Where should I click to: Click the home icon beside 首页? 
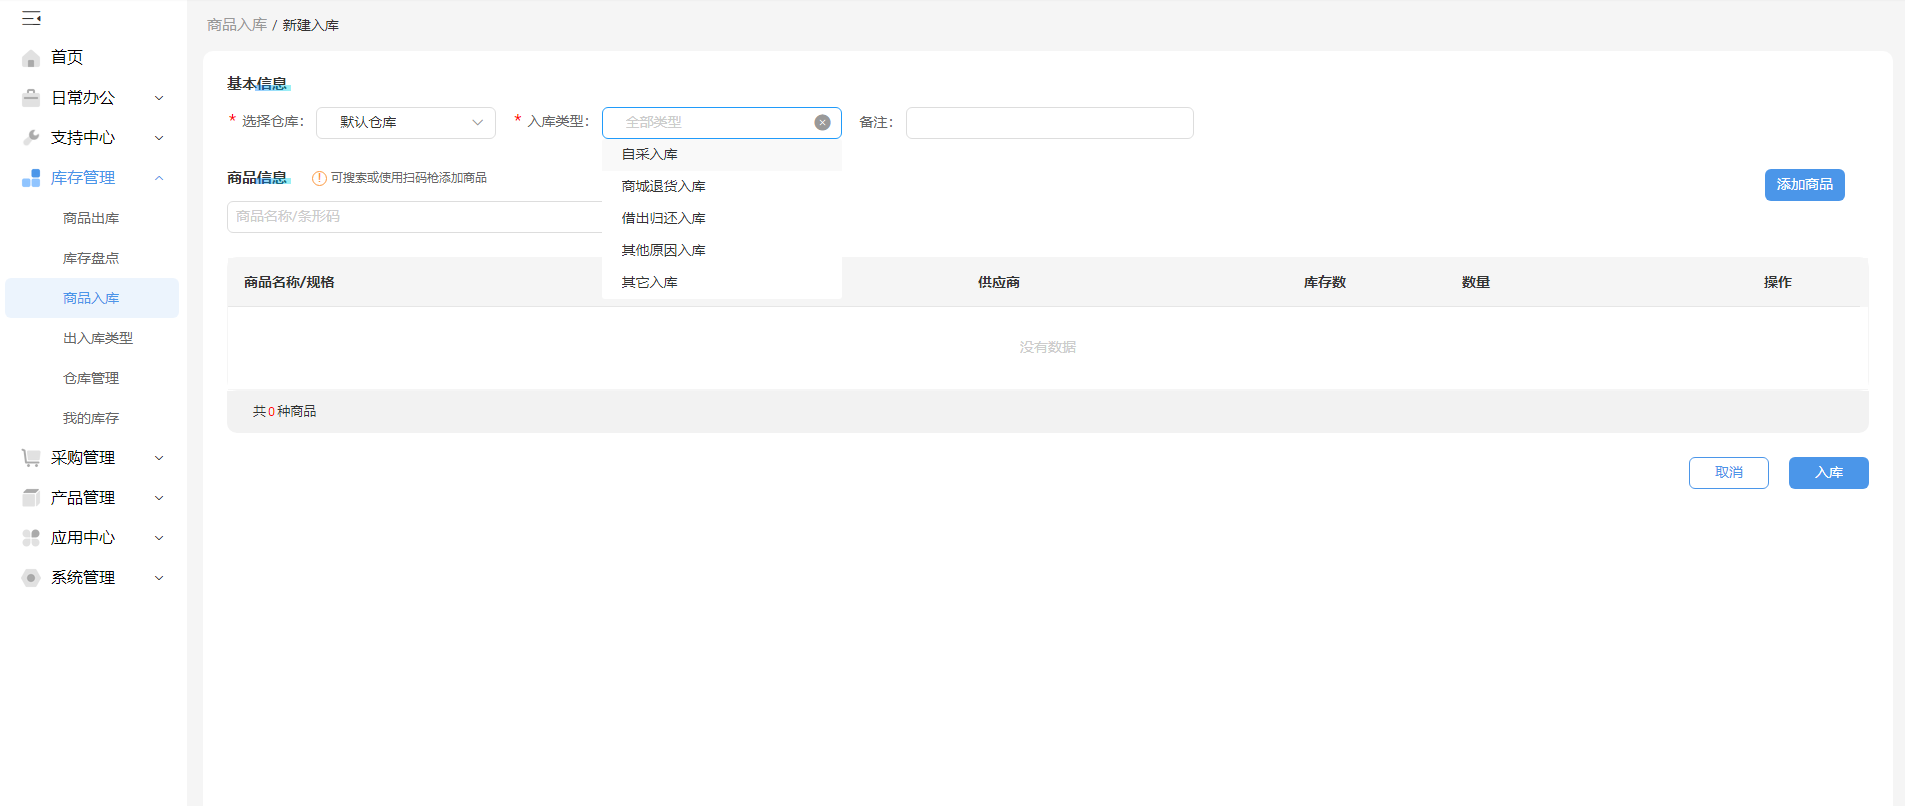coord(31,58)
